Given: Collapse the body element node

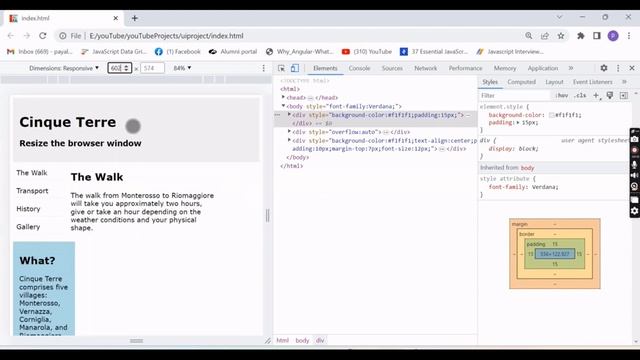Looking at the screenshot, I should [283, 106].
